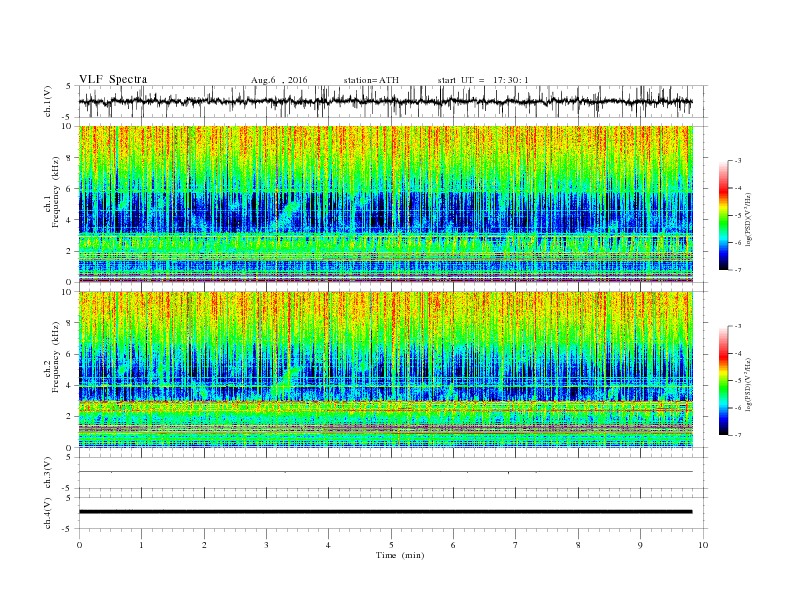Click the "VLF Spectra" plot title
Screen dimensions: 792x612
(113, 79)
